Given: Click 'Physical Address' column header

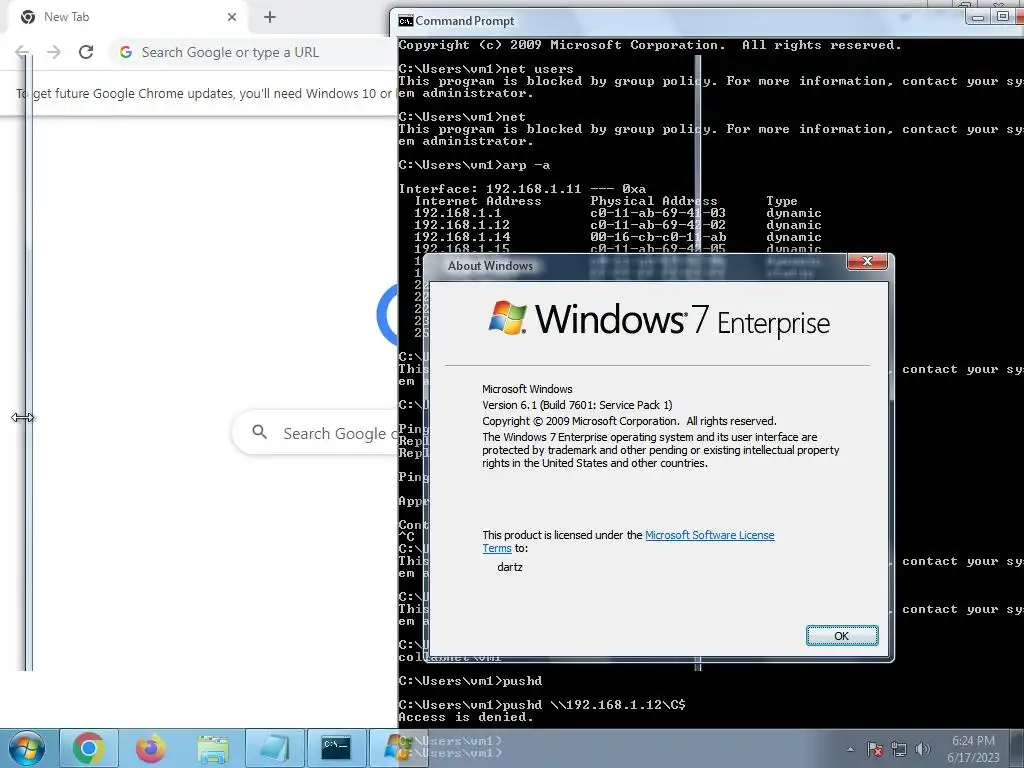Looking at the screenshot, I should click(654, 200).
